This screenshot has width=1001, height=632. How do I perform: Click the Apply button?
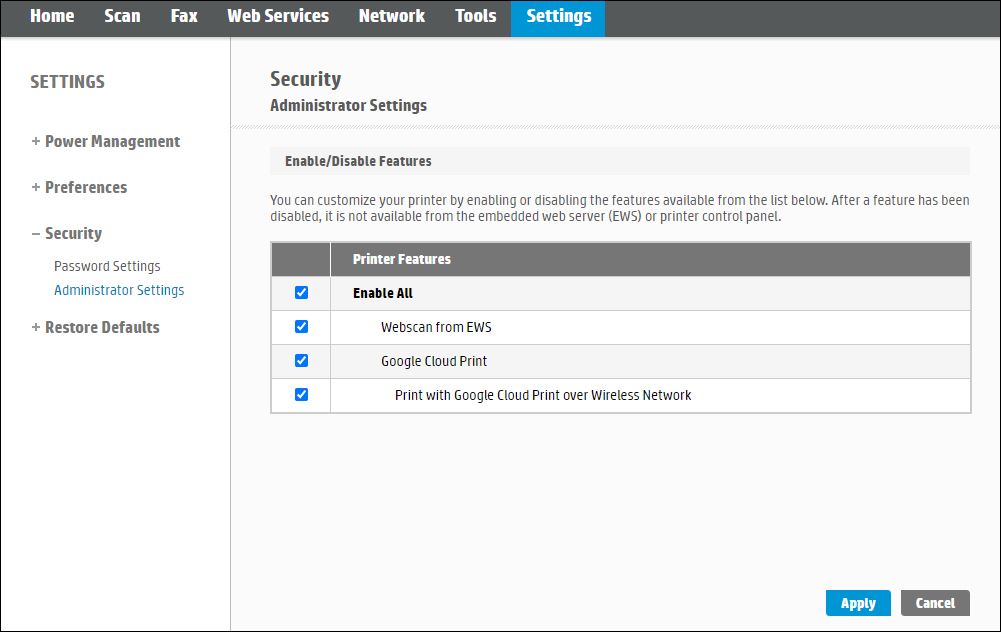coord(858,603)
